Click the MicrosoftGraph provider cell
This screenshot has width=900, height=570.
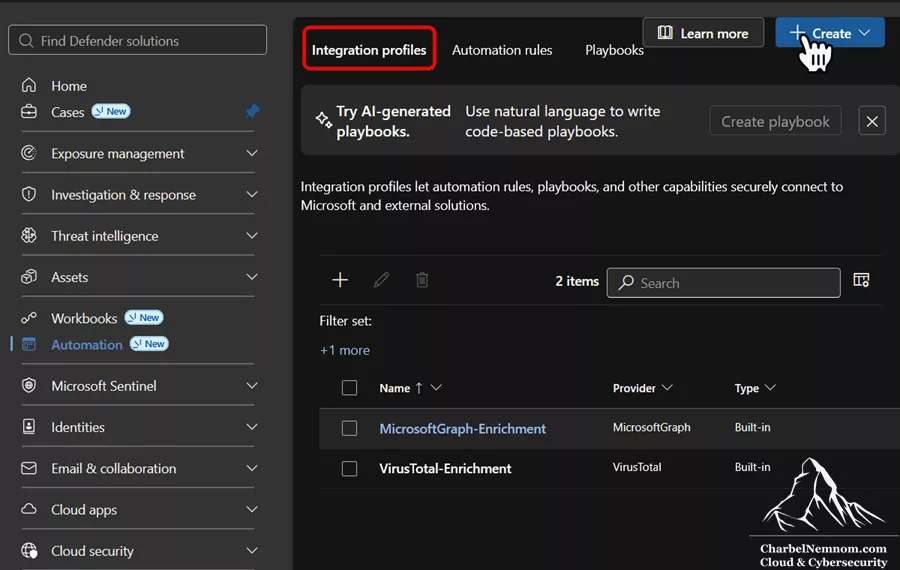[651, 427]
